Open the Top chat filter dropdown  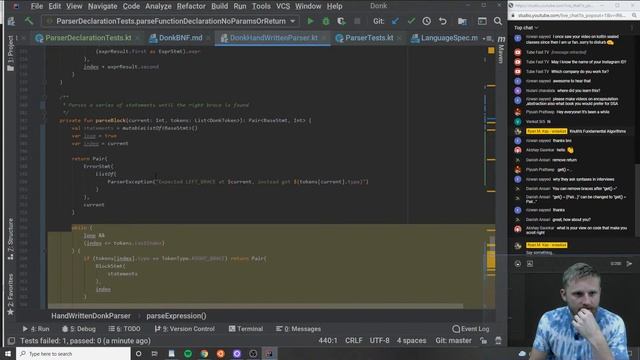pyautogui.click(x=526, y=28)
